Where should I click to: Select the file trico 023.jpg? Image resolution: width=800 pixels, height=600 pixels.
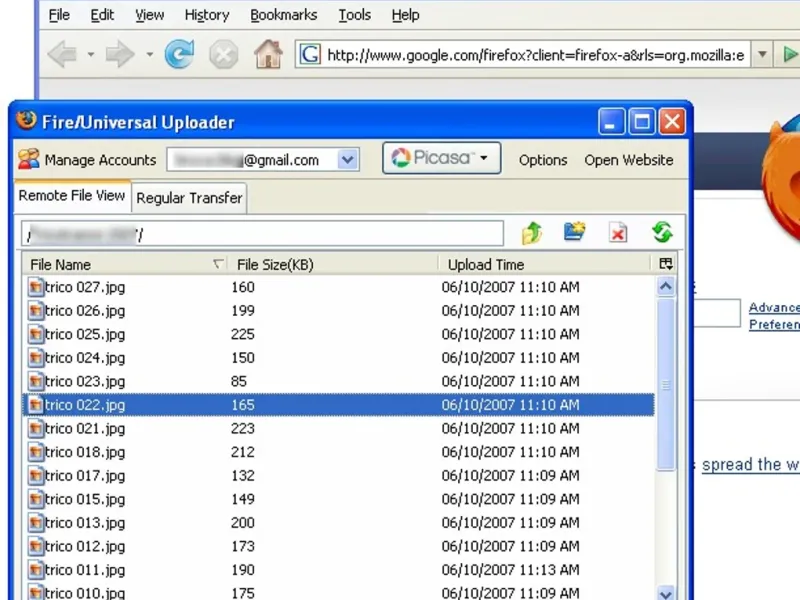click(339, 381)
